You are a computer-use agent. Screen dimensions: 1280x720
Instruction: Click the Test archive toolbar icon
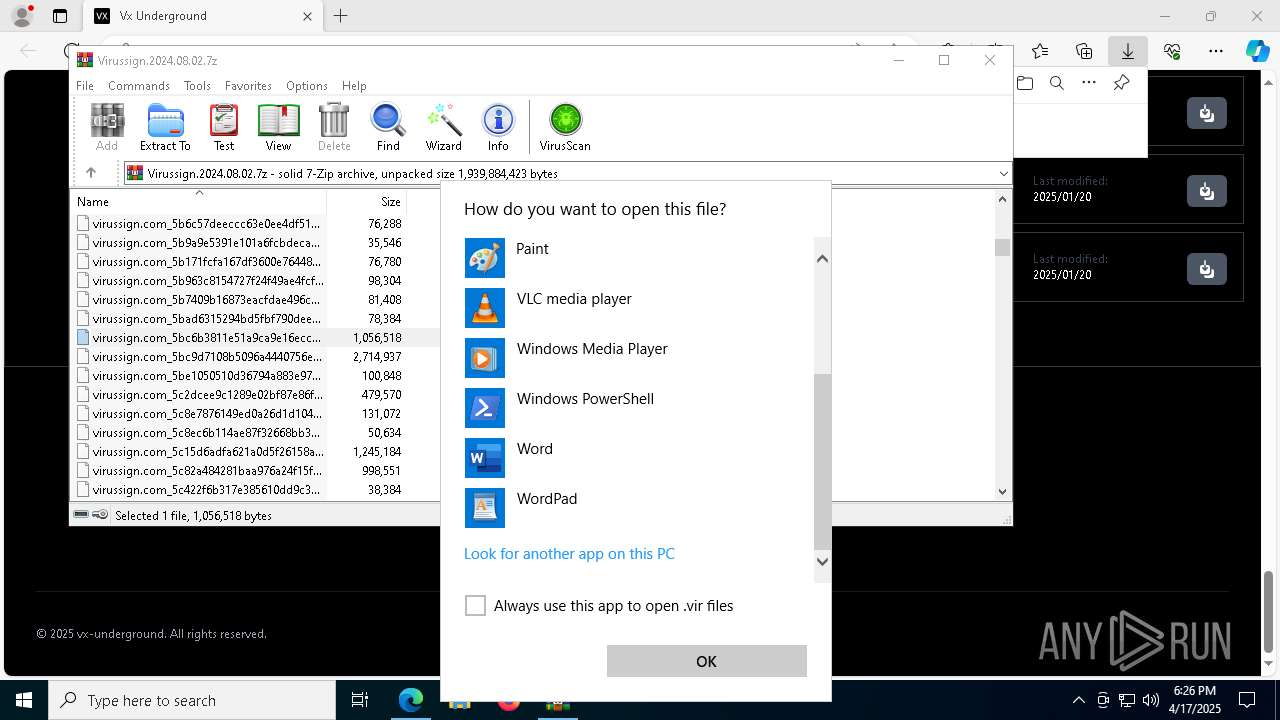click(224, 127)
